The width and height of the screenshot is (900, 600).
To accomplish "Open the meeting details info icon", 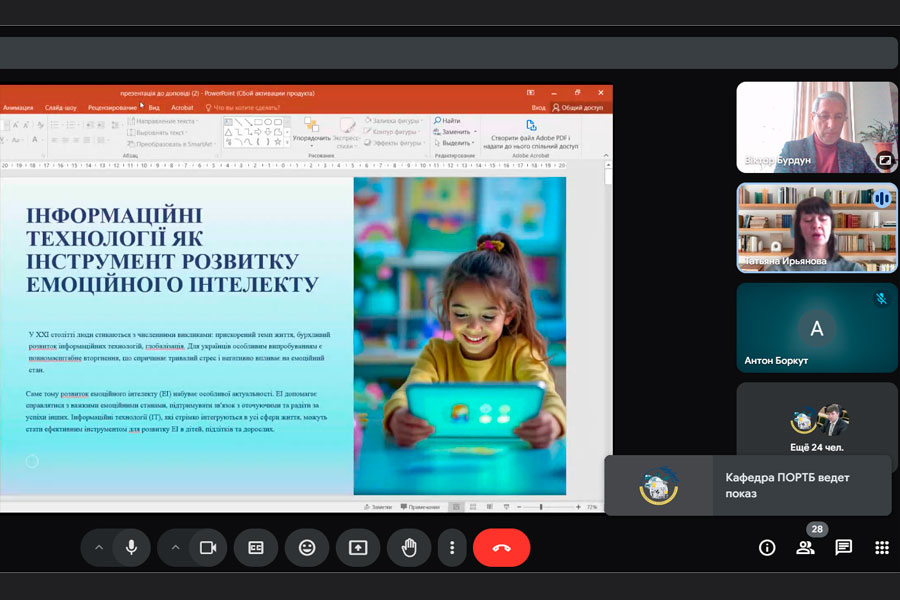I will point(767,547).
